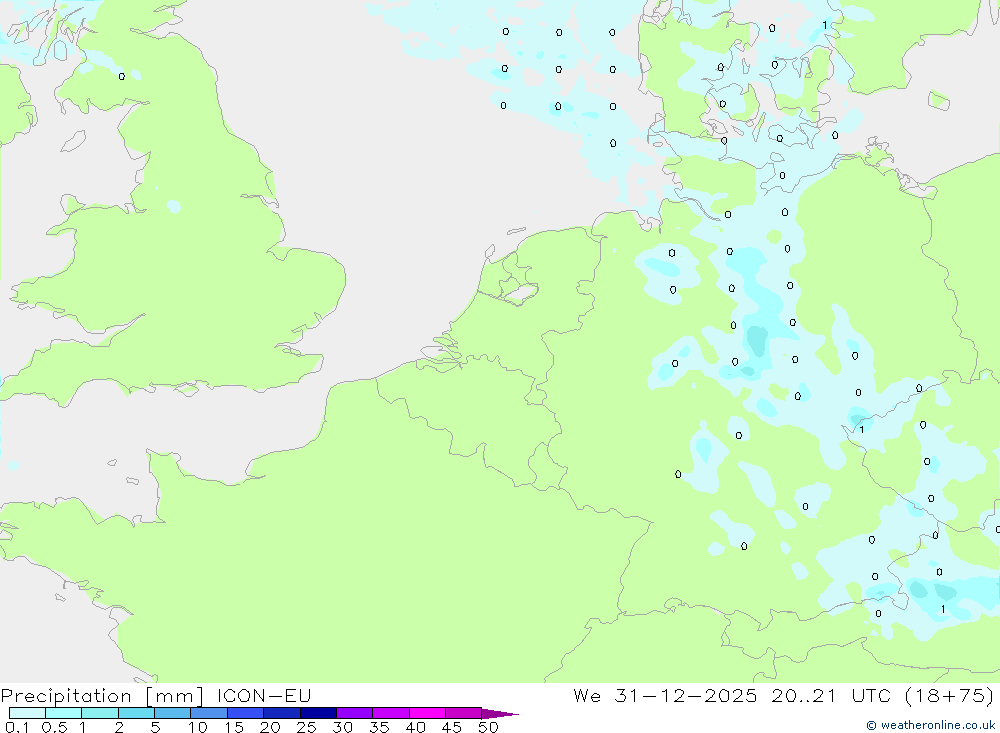Select legend swatch between 30 and 35

point(355,713)
